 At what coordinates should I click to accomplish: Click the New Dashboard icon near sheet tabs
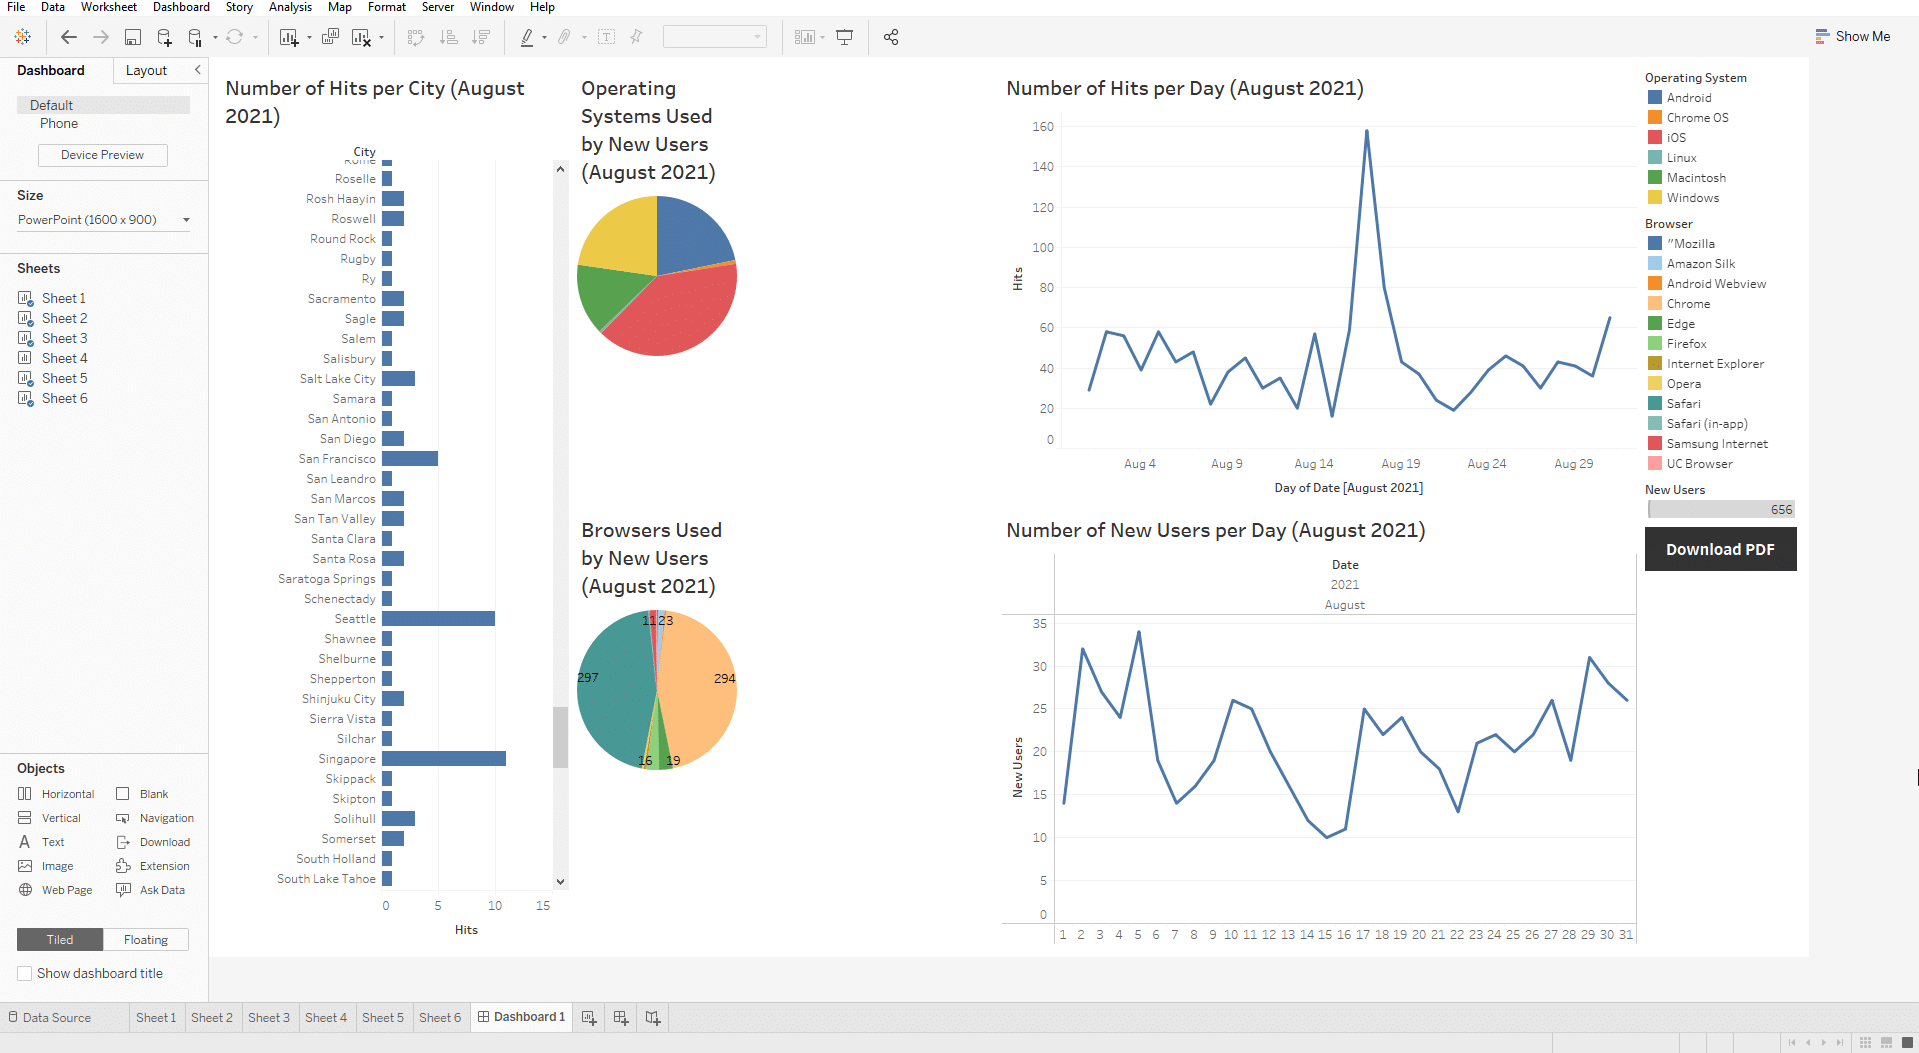(x=620, y=1017)
